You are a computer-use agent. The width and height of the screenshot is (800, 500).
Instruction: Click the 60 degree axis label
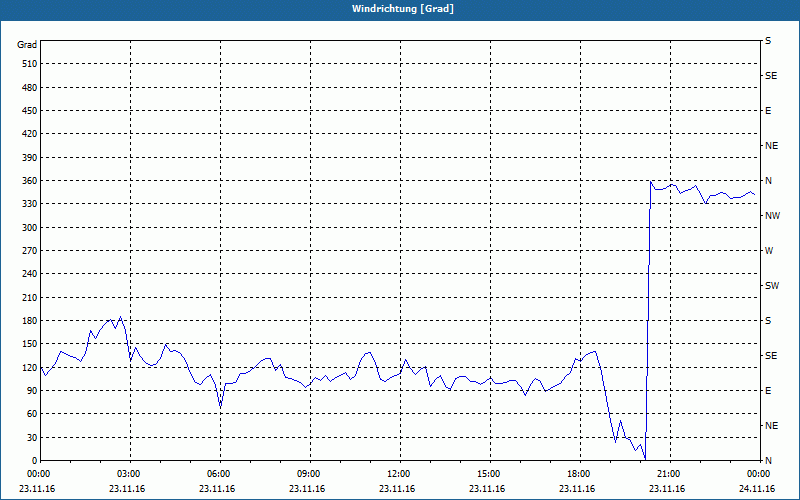[x=31, y=414]
